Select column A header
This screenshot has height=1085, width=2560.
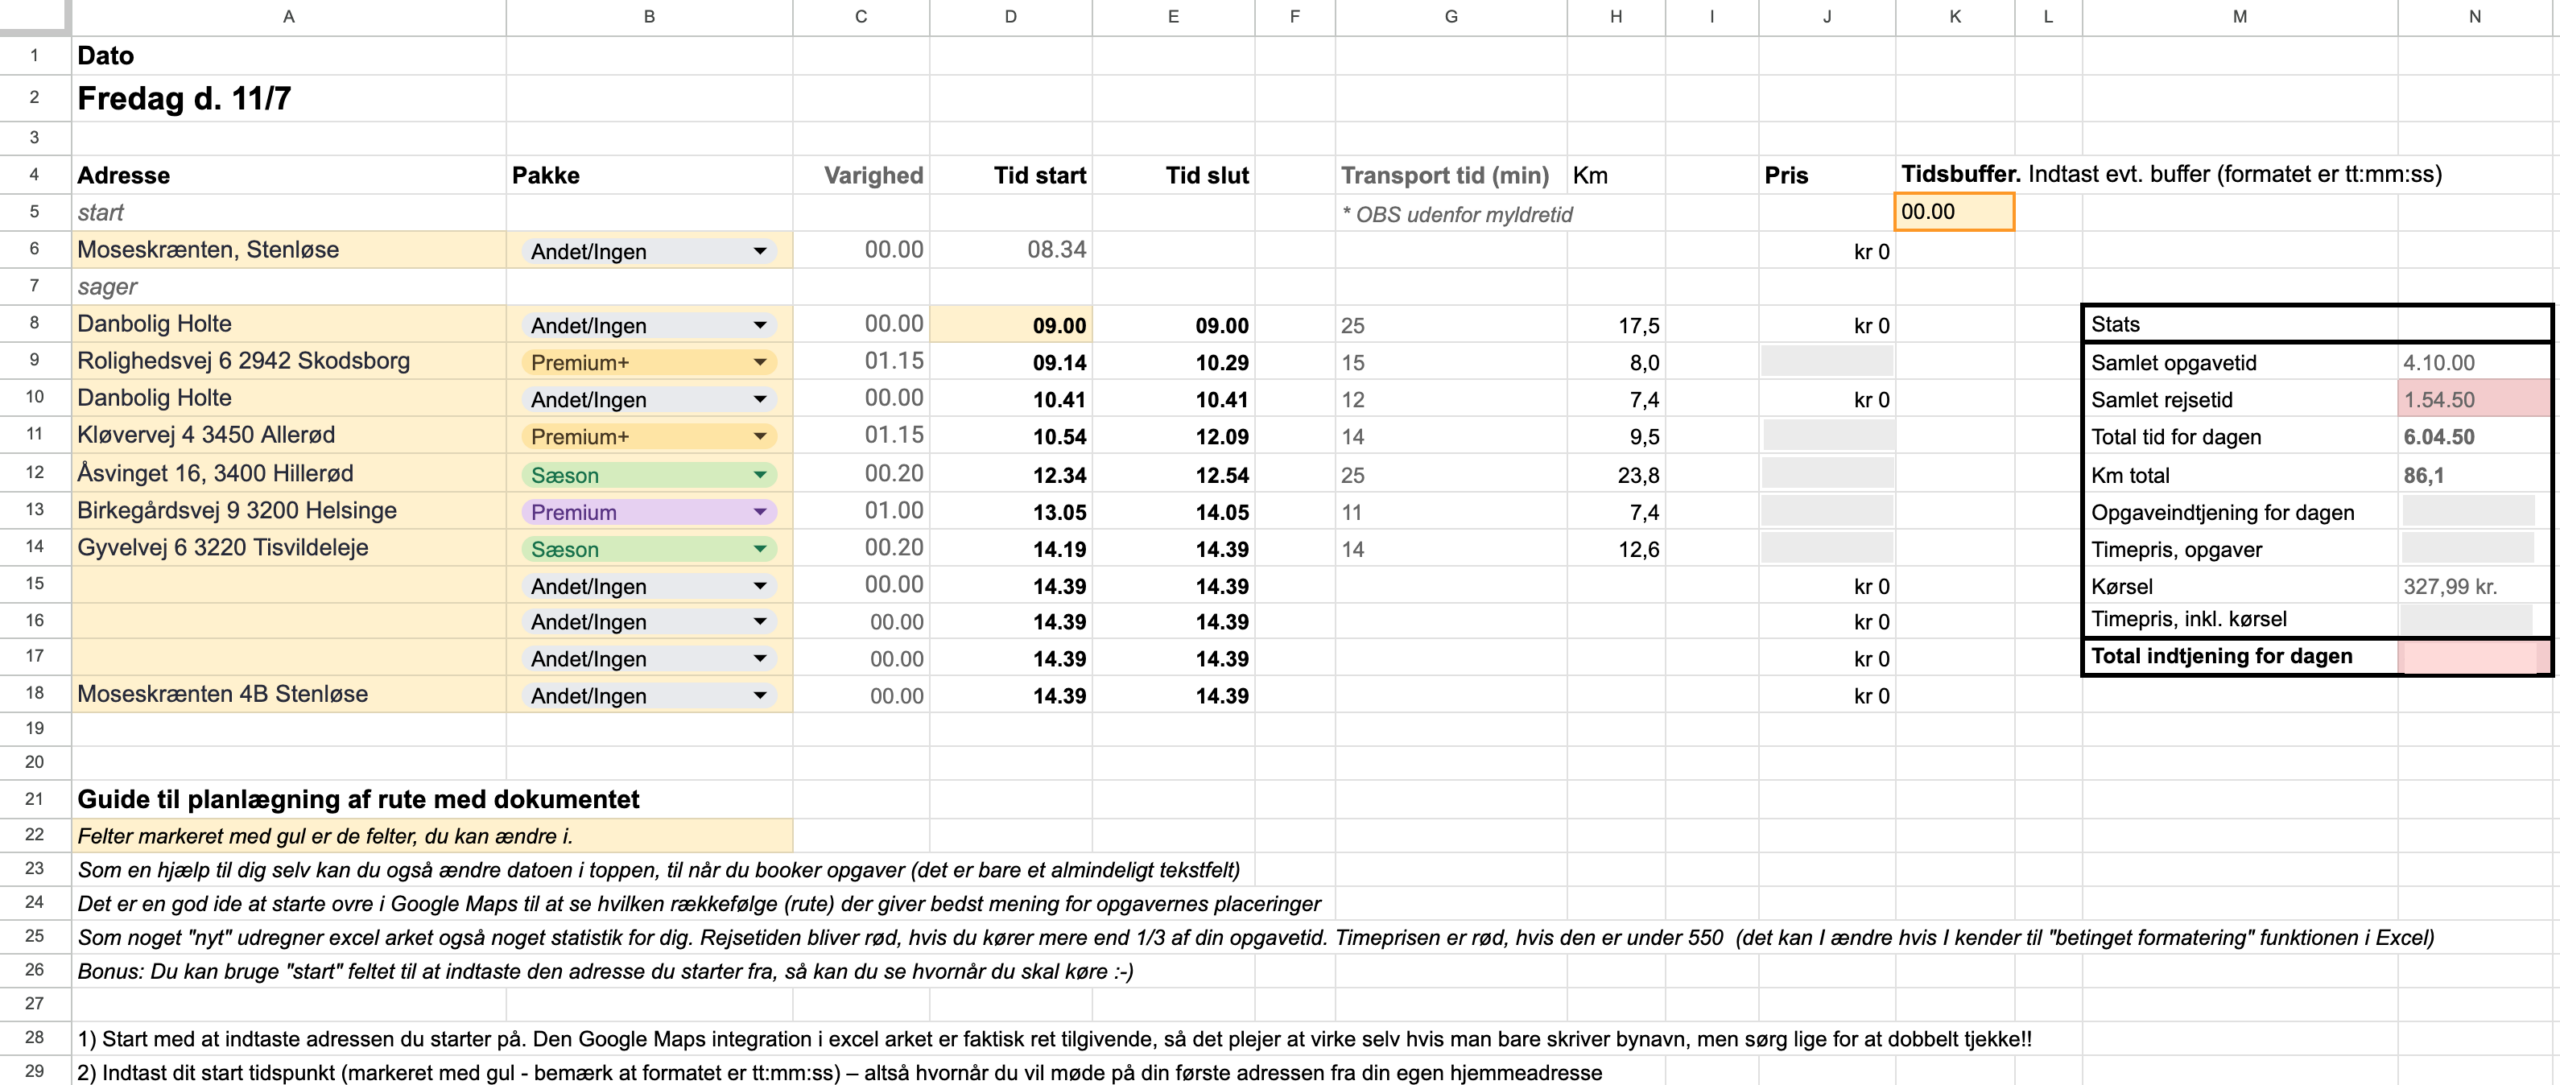point(289,17)
